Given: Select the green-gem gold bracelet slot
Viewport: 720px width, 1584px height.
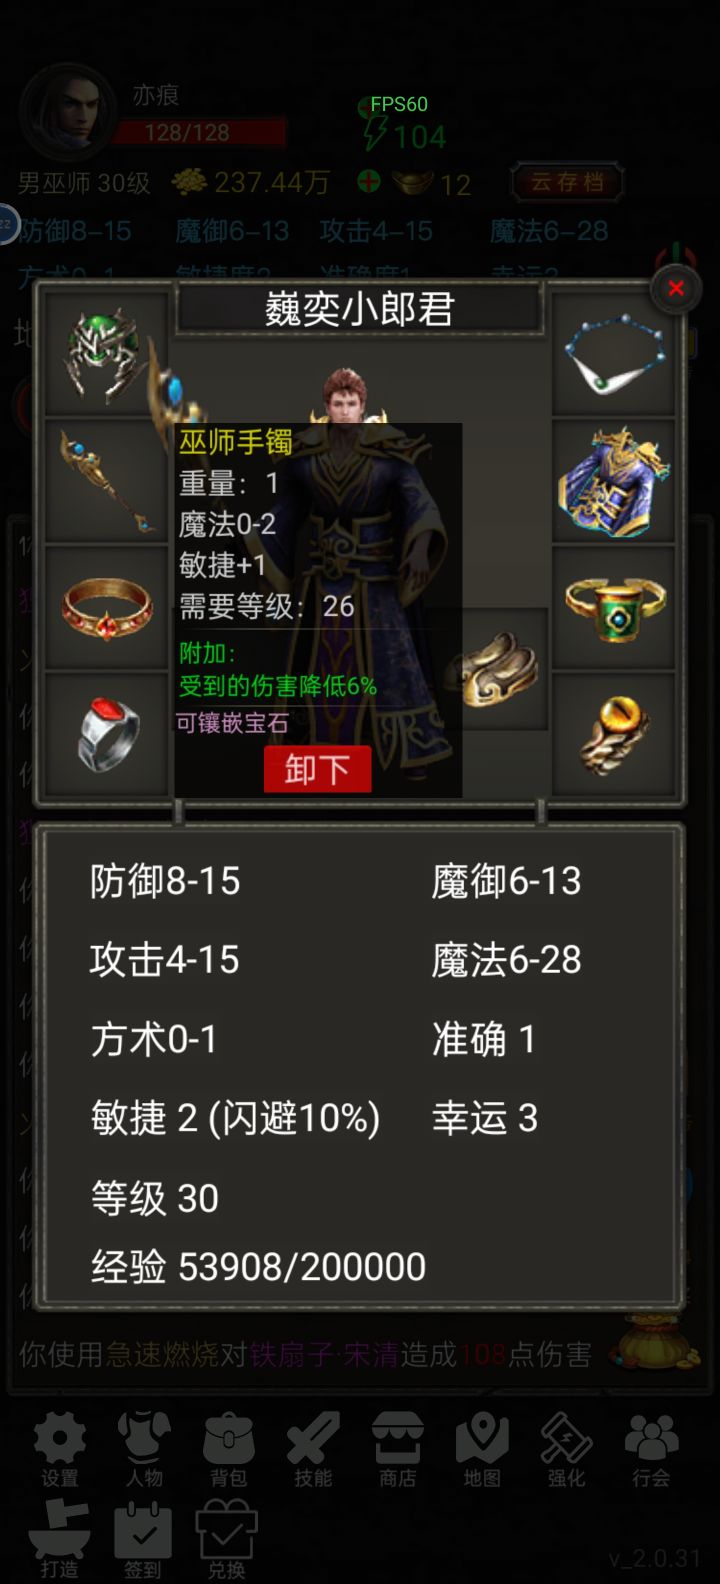Looking at the screenshot, I should [x=613, y=608].
